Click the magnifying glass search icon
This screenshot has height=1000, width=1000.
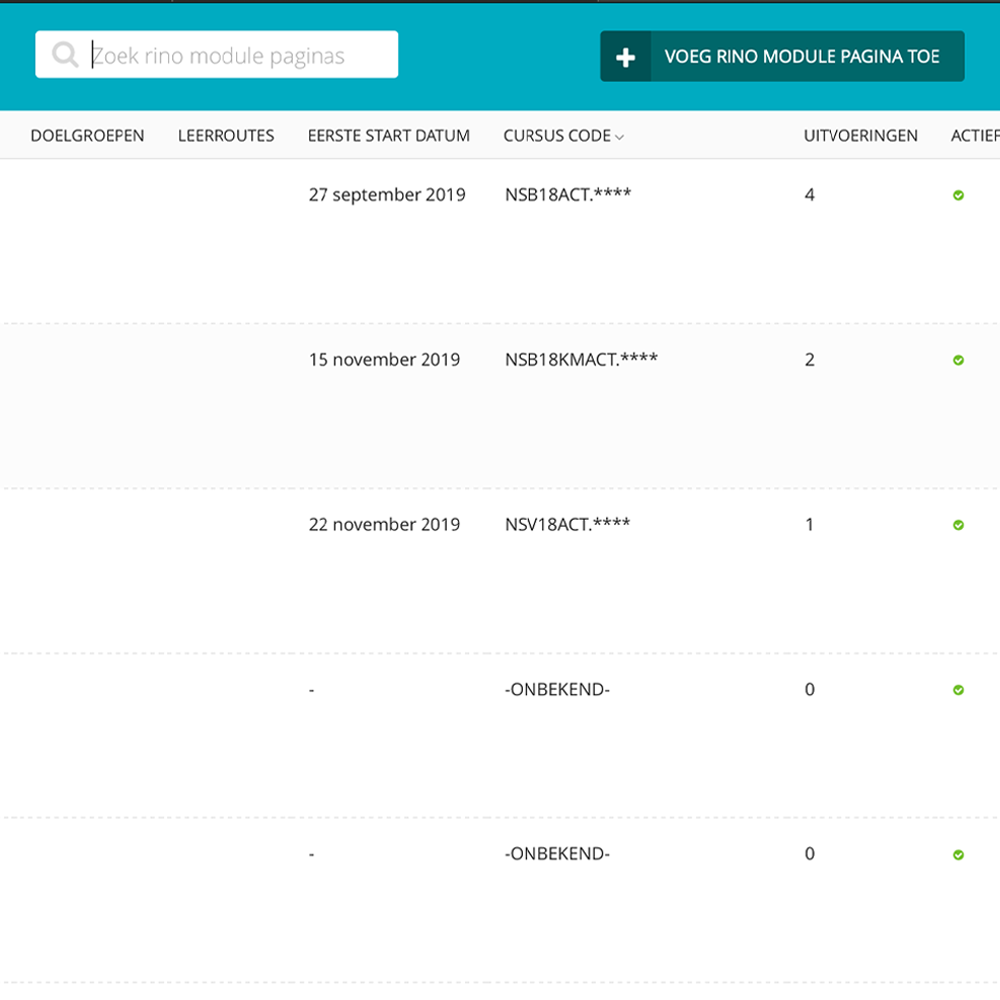[x=65, y=55]
